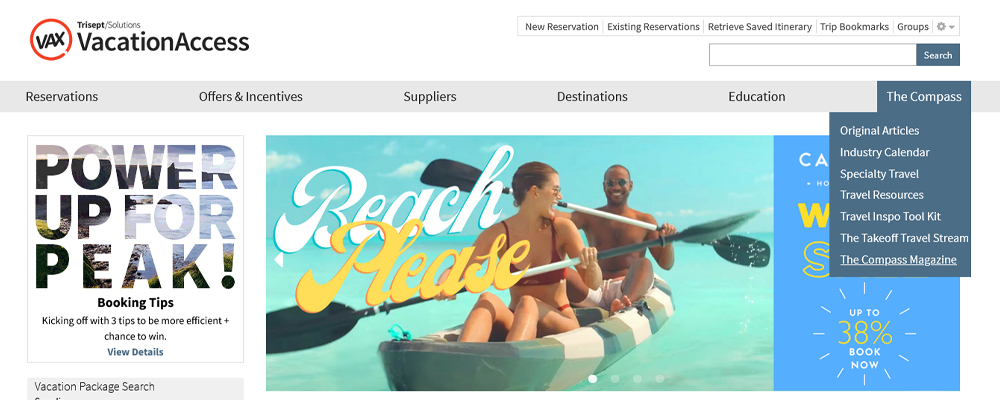Click View Details under Booking Tips
This screenshot has height=400, width=1000.
pyautogui.click(x=135, y=352)
